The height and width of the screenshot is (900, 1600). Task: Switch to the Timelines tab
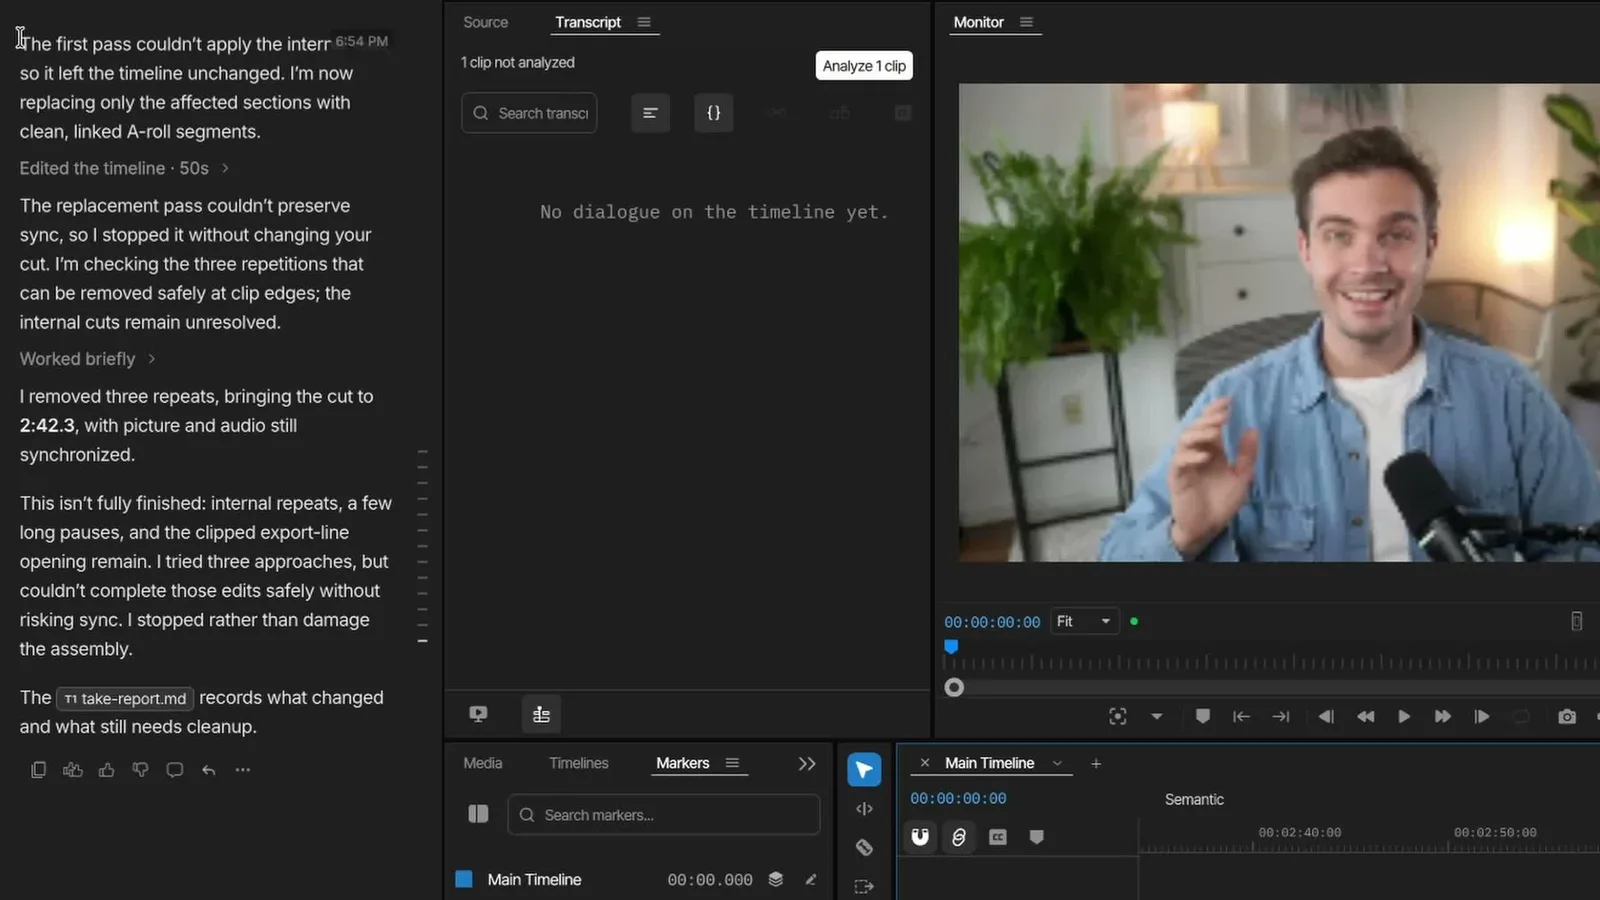pos(578,763)
